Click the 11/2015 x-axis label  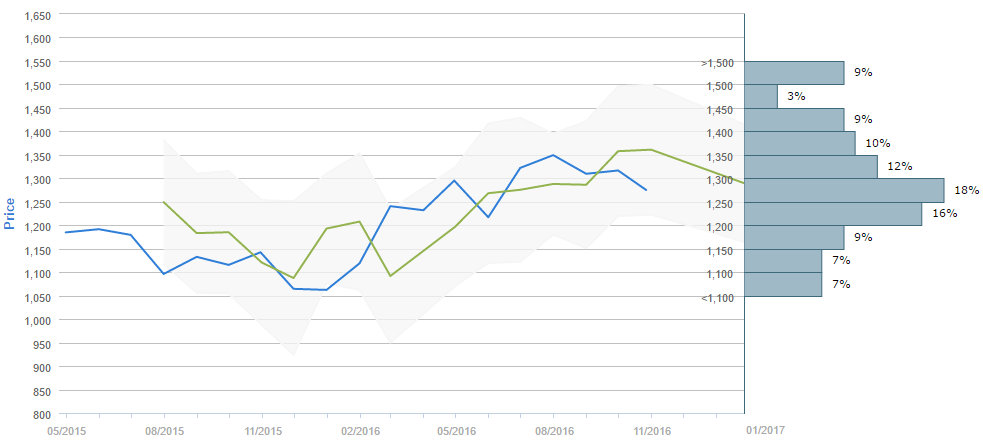[262, 430]
